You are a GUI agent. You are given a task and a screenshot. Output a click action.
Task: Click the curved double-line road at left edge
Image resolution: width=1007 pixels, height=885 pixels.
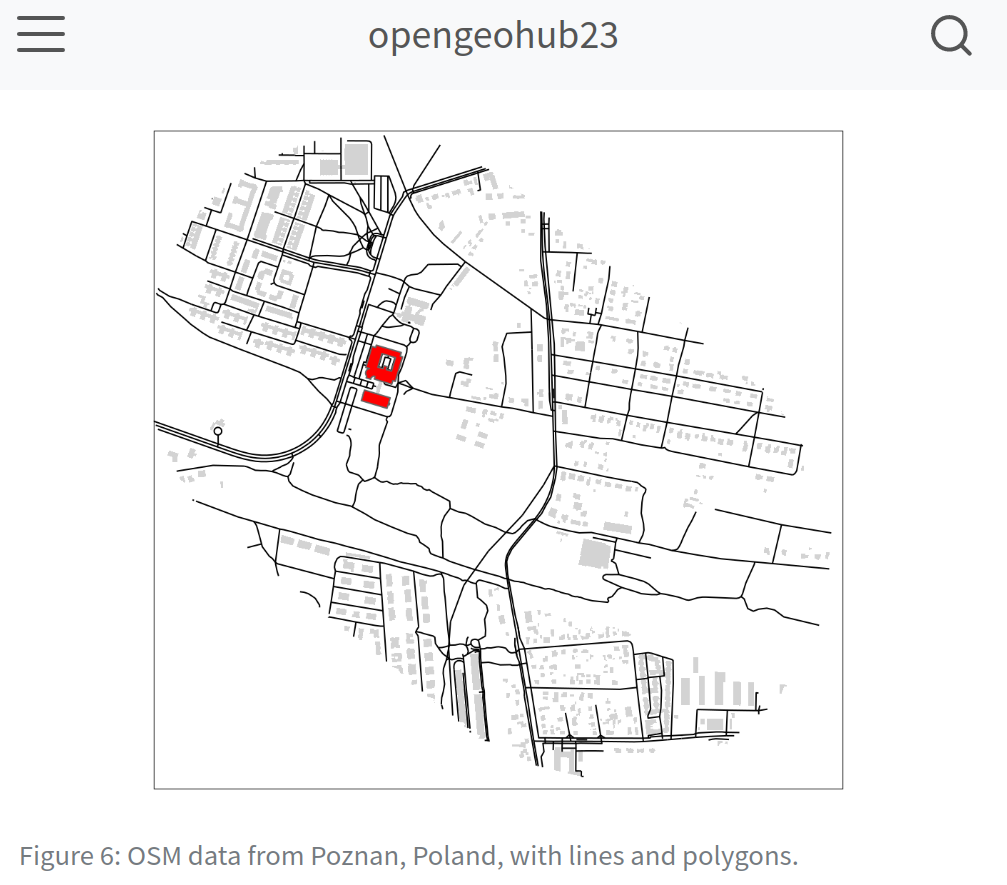[200, 441]
